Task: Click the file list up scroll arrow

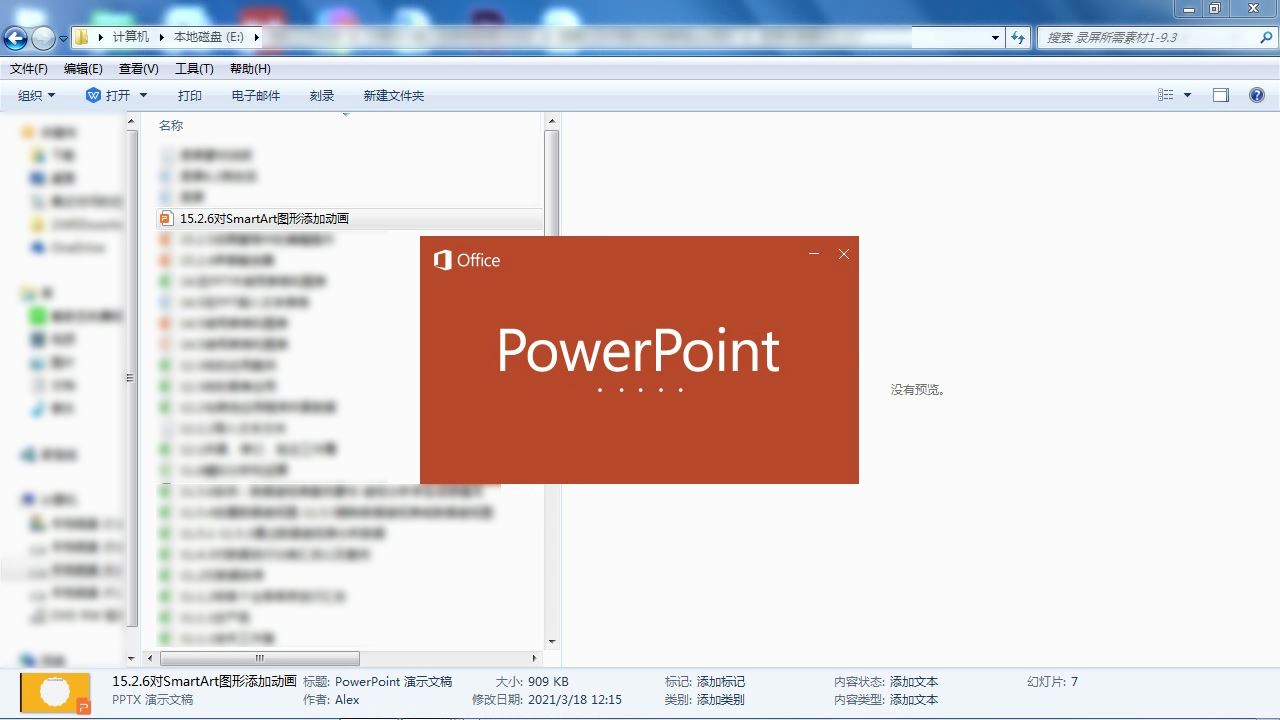Action: [552, 121]
